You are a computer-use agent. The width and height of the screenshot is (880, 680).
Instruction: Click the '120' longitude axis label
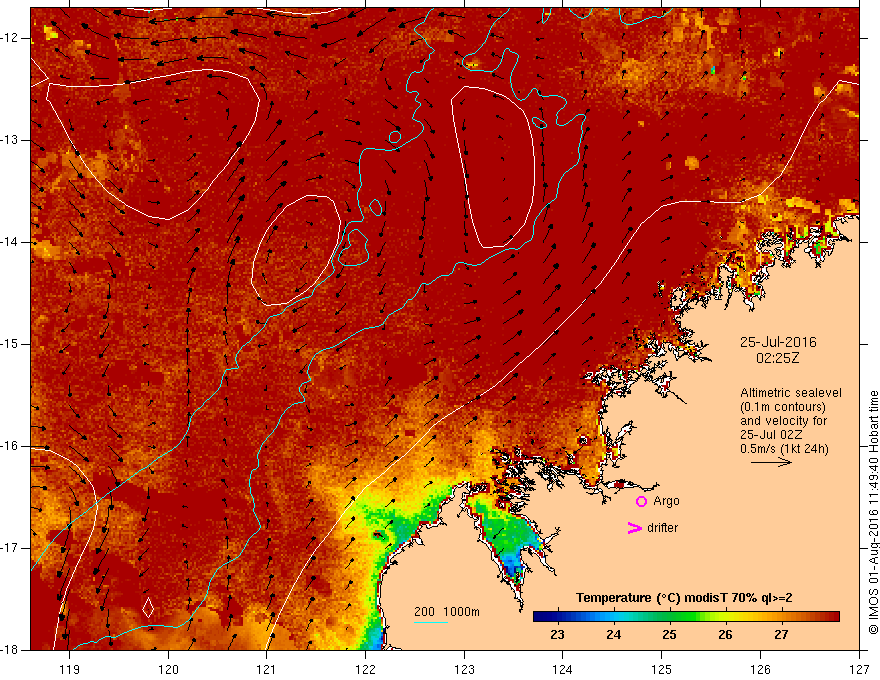coord(168,669)
